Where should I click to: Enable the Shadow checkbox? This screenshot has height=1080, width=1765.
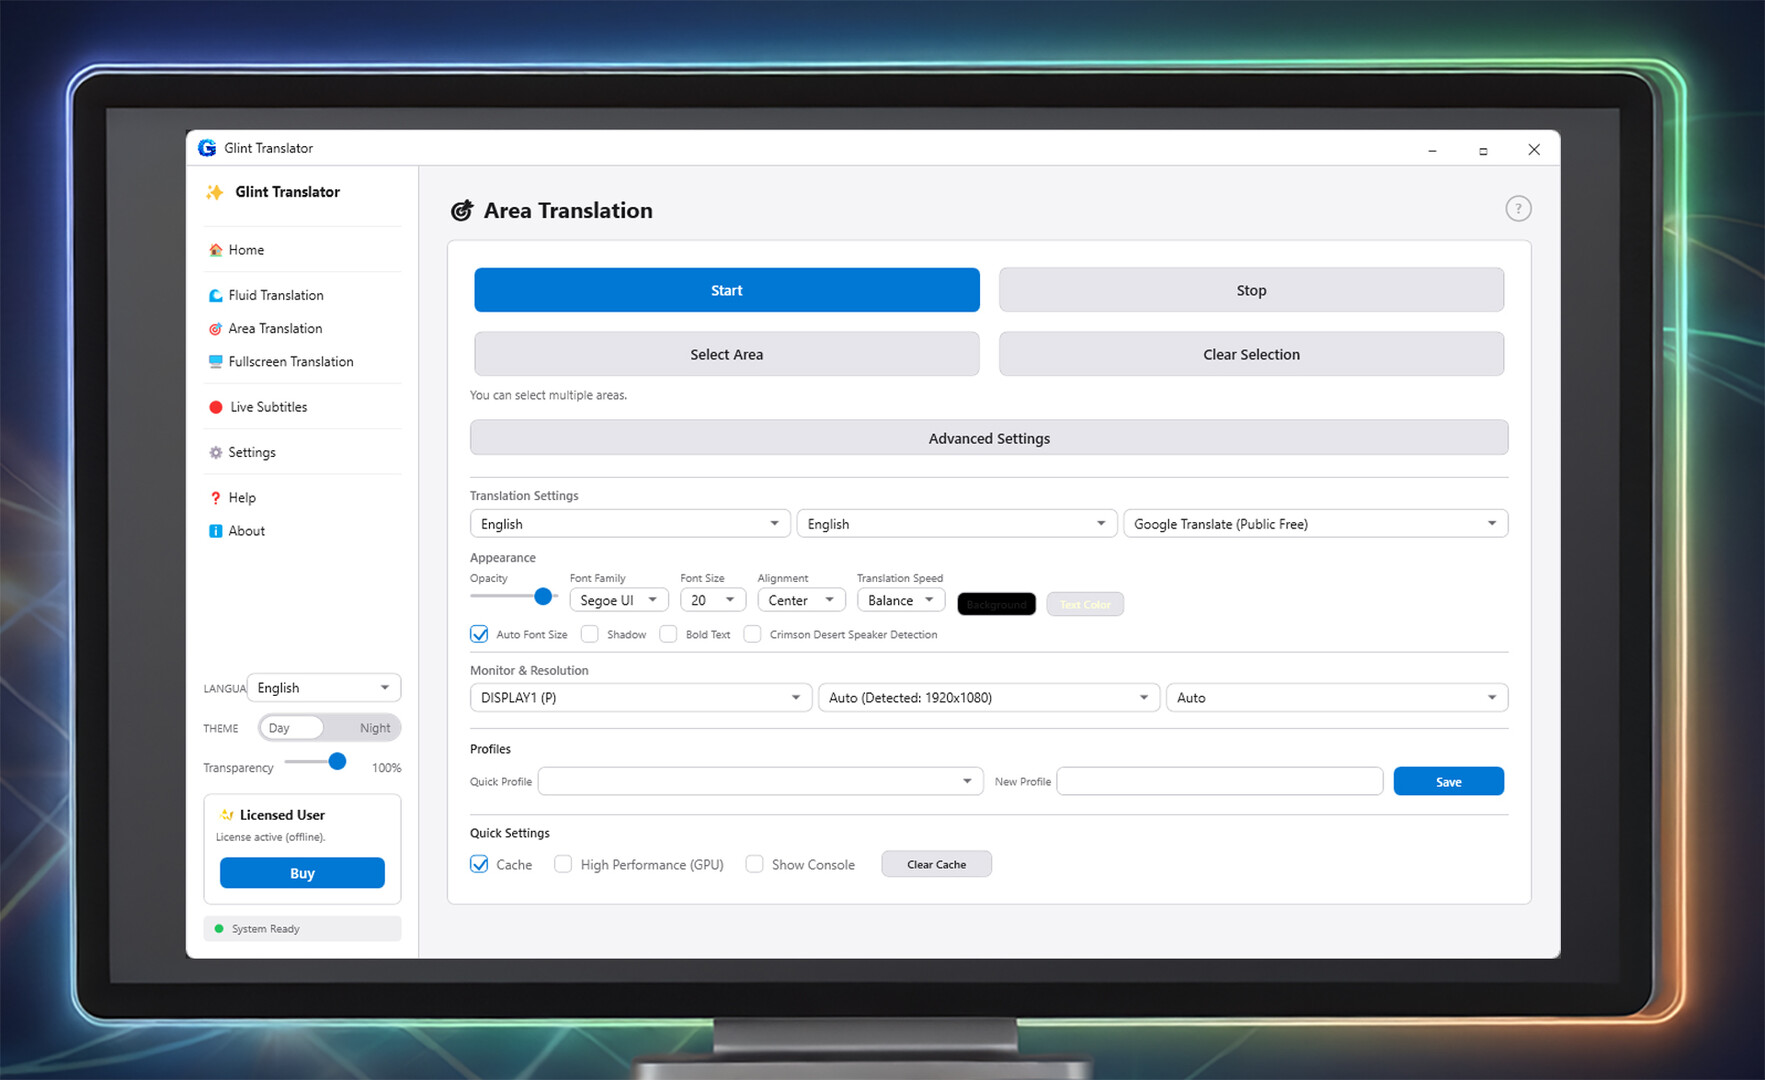pyautogui.click(x=590, y=634)
